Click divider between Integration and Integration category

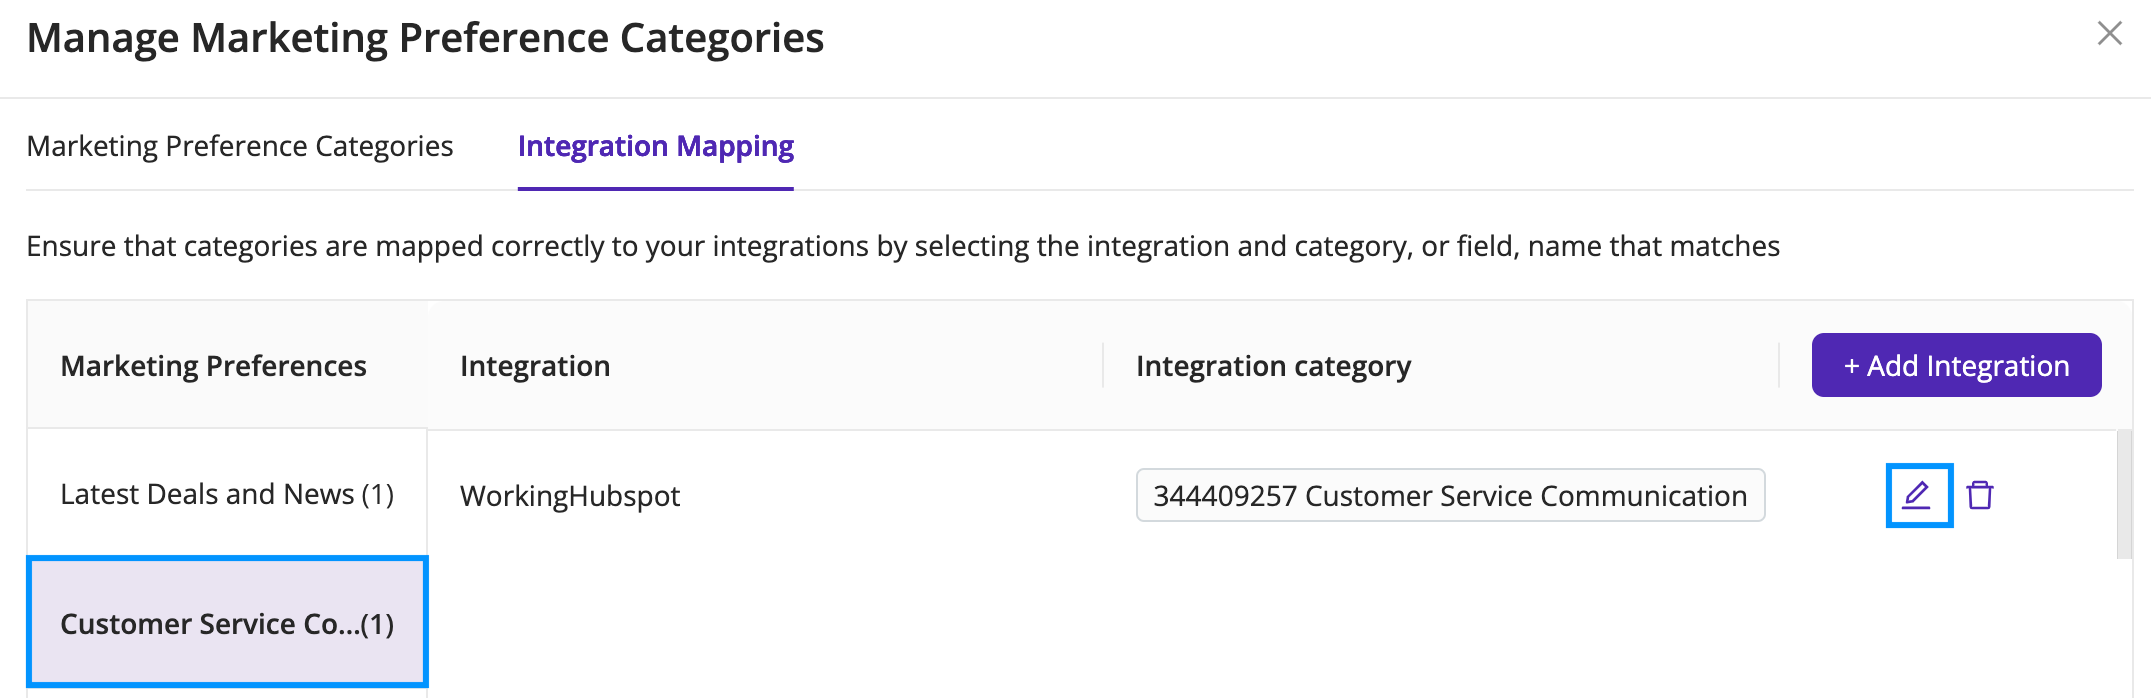(1103, 365)
